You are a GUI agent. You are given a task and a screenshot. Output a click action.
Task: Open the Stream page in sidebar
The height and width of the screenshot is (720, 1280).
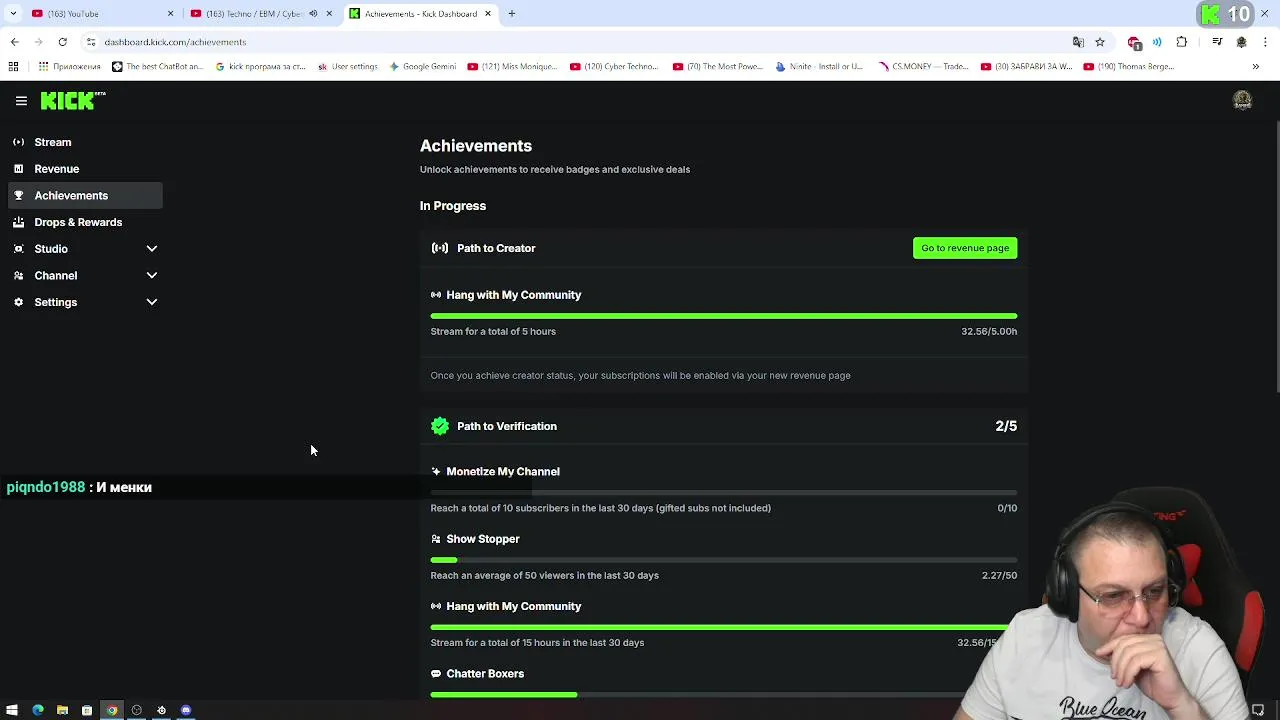pyautogui.click(x=53, y=142)
